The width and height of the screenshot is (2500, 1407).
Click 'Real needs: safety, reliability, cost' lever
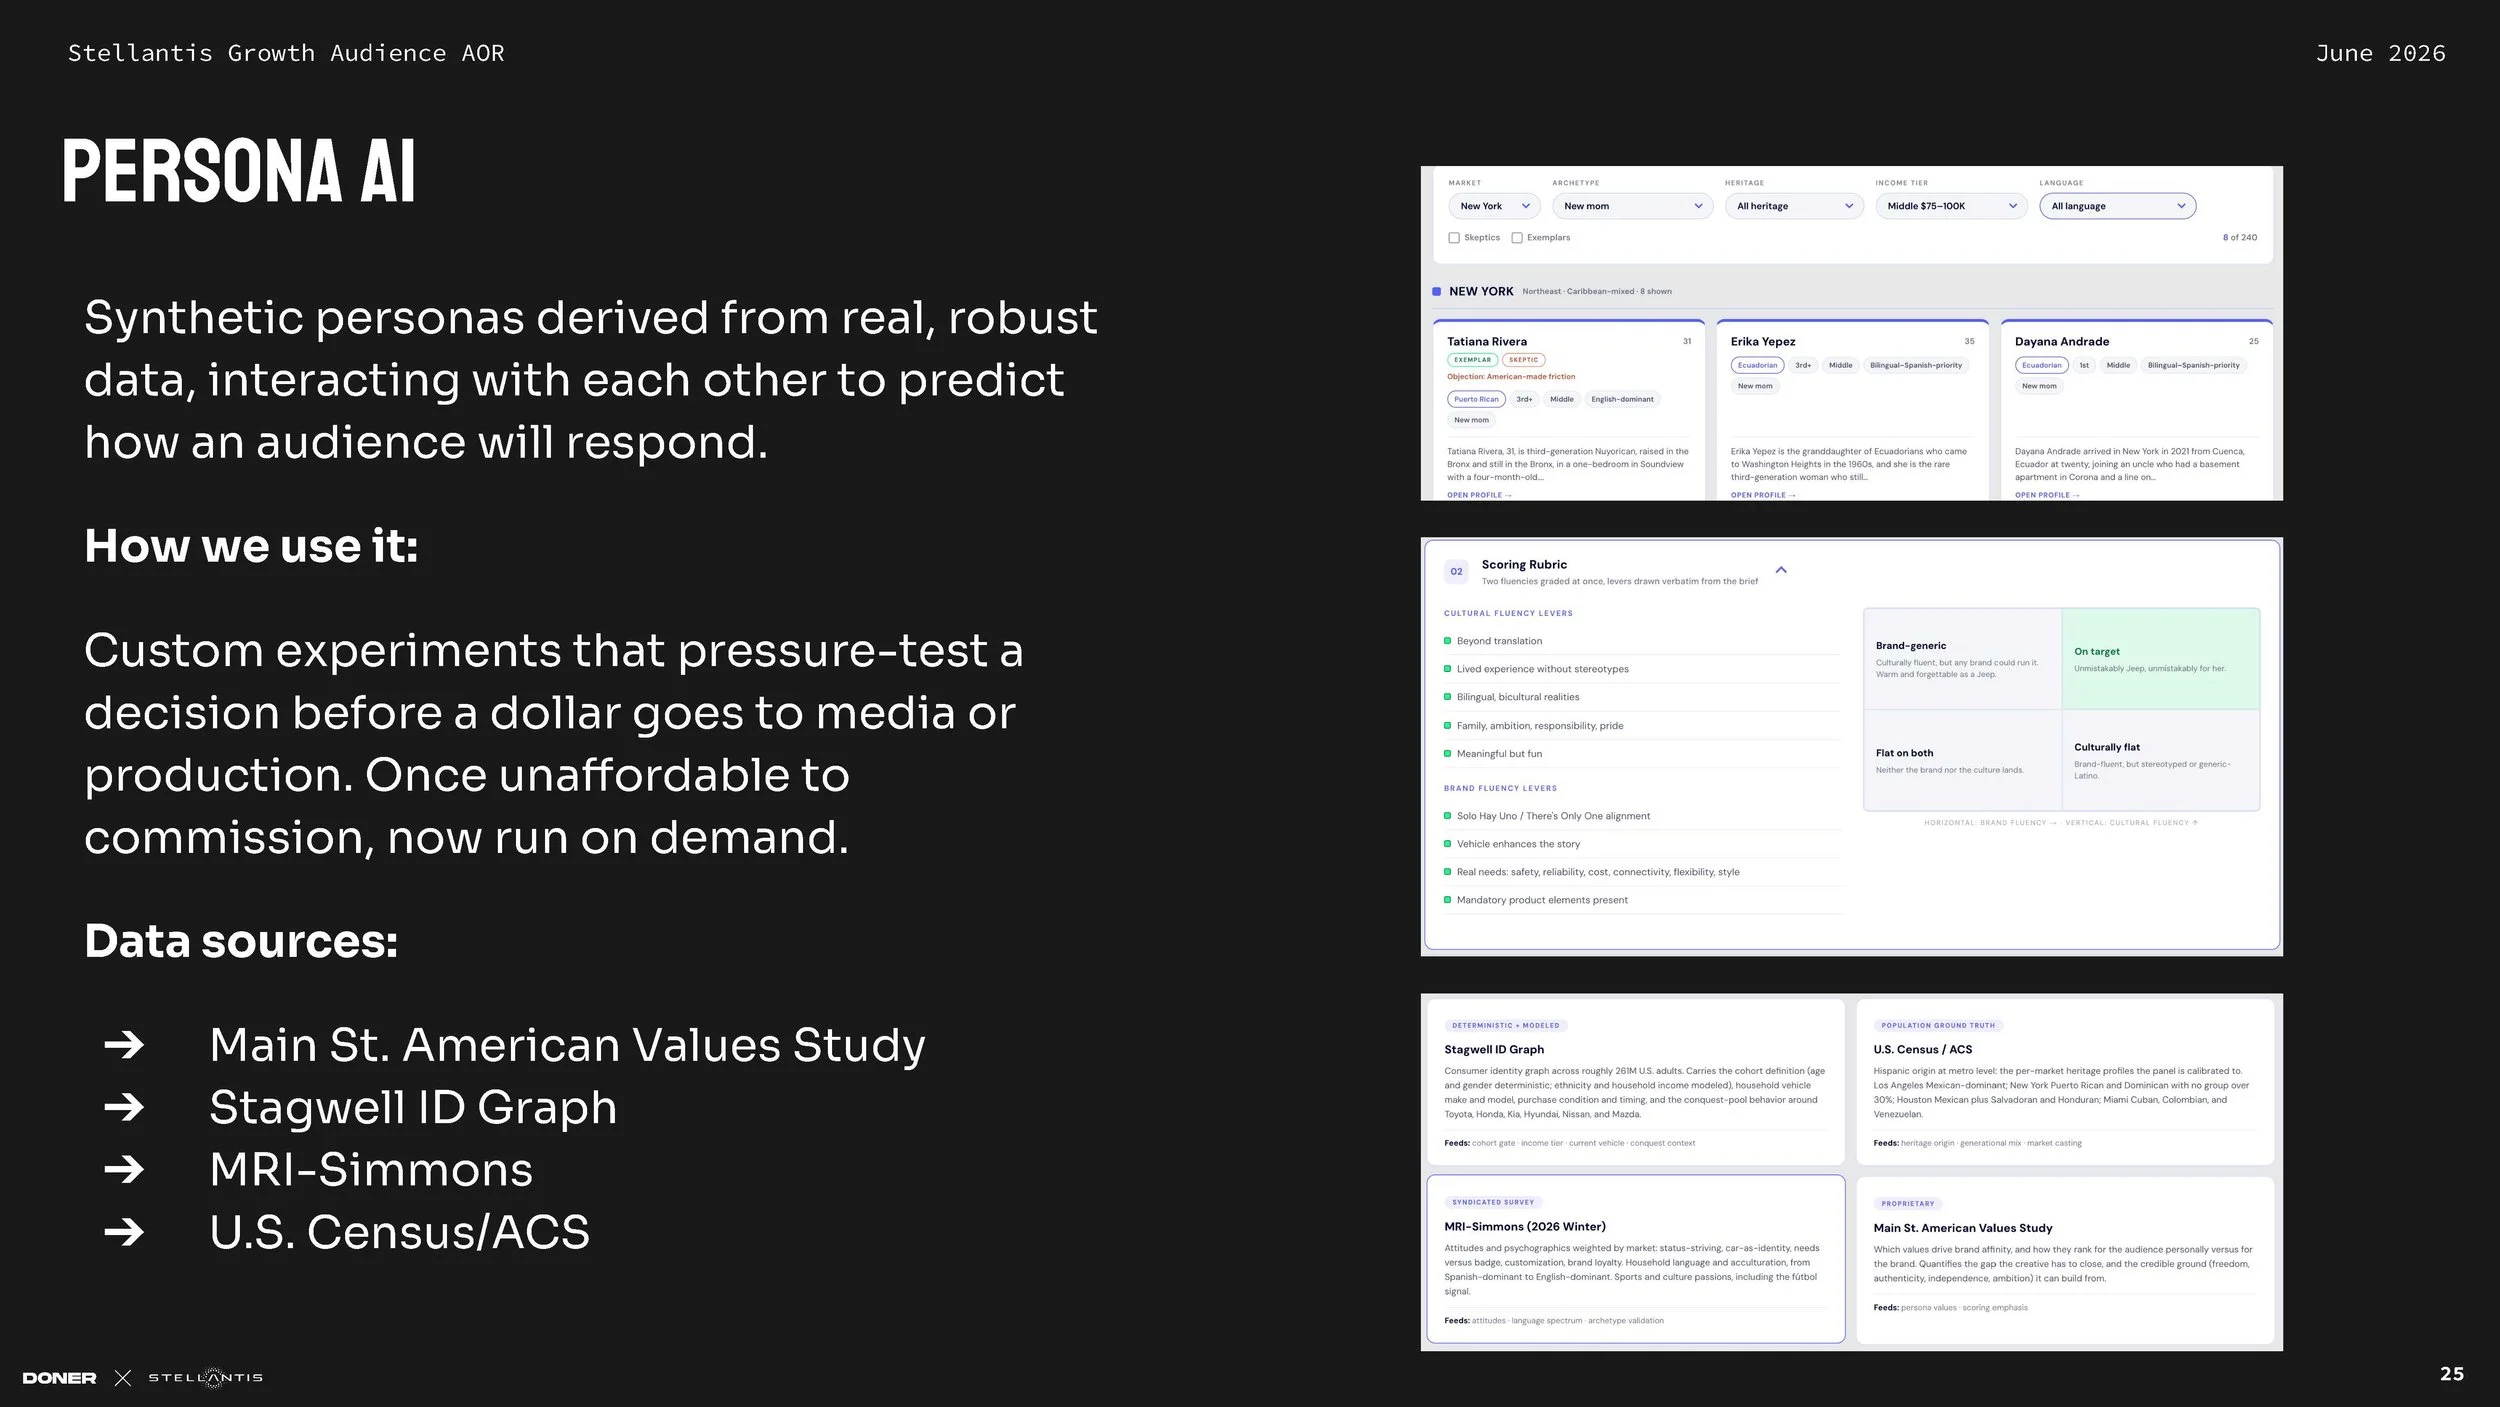pyautogui.click(x=1598, y=872)
